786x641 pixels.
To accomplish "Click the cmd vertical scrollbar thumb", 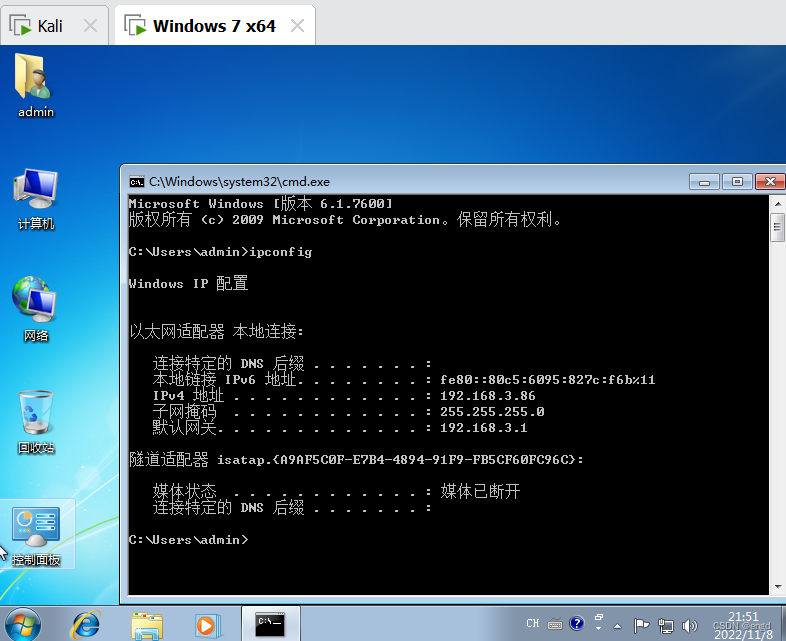I will 777,228.
